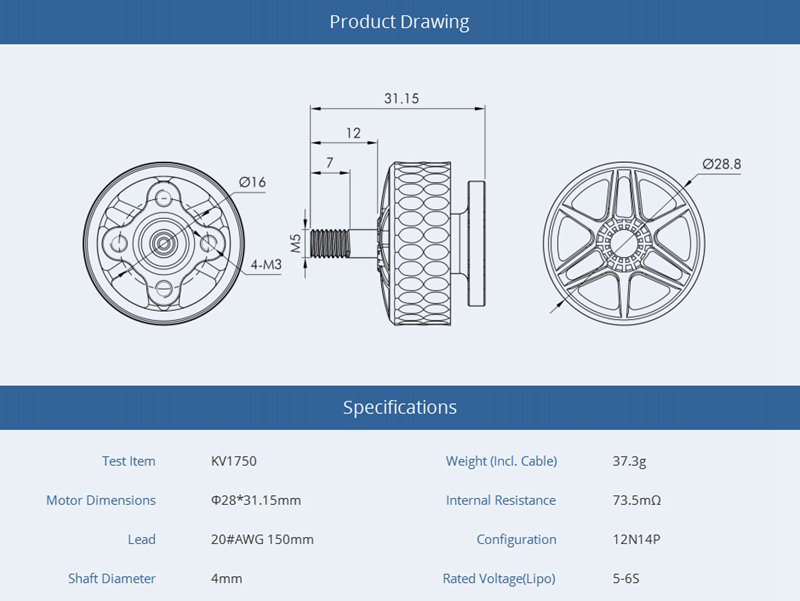
Task: Click the Motor Dimensions label
Action: click(101, 500)
